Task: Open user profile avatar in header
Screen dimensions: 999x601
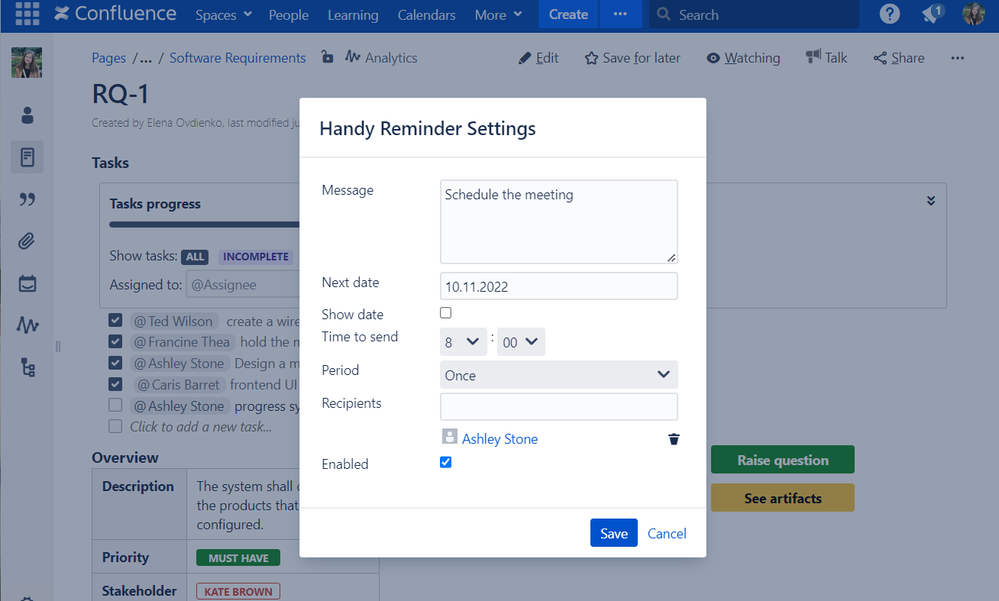Action: point(973,13)
